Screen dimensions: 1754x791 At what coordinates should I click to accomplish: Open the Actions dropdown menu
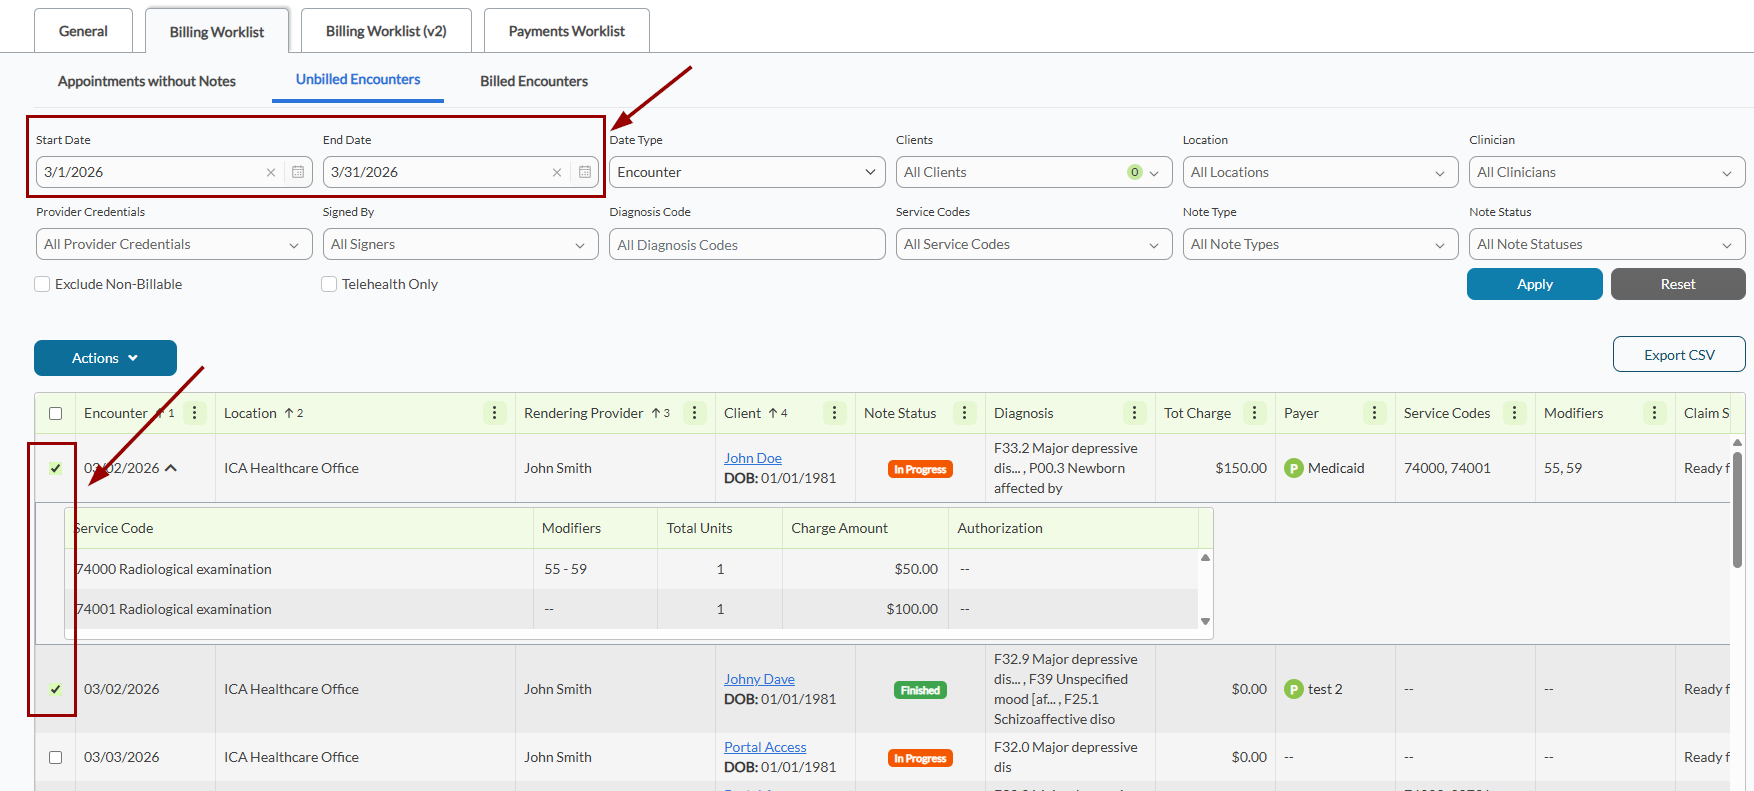point(105,358)
